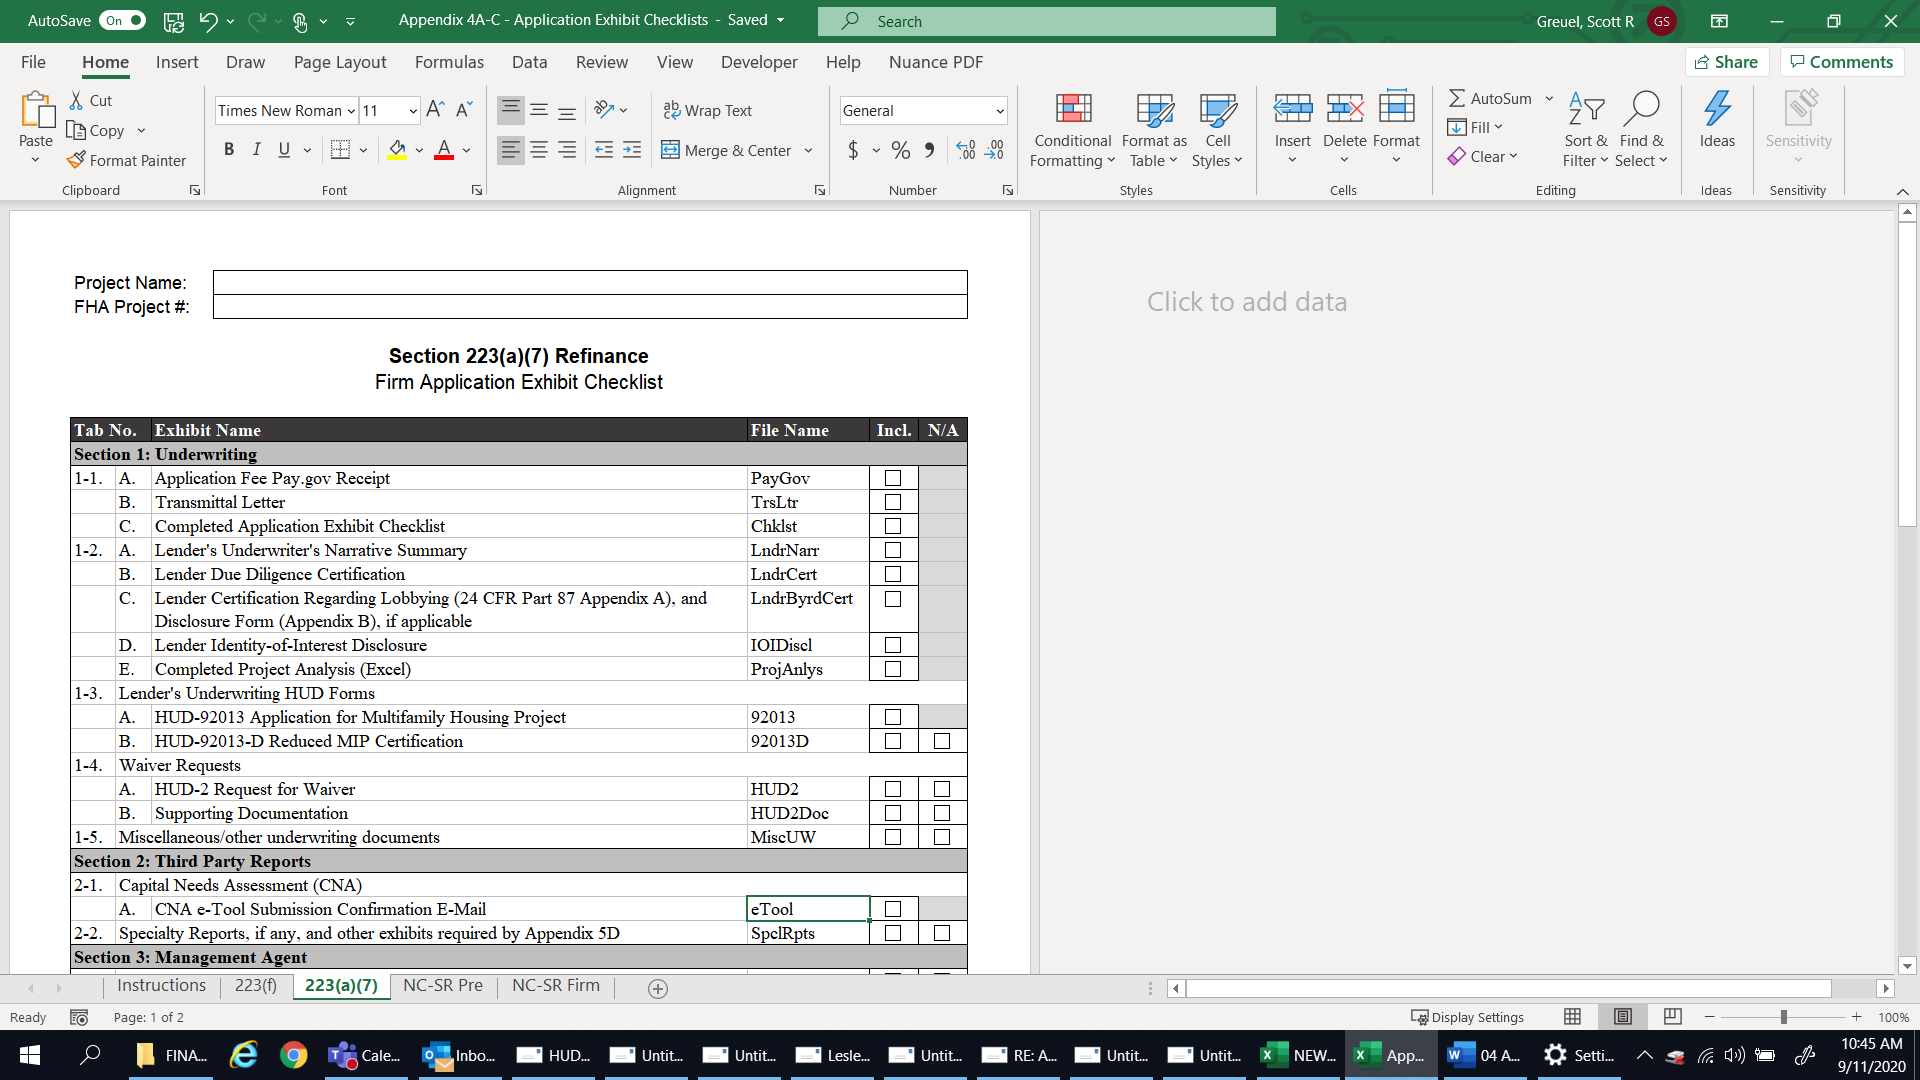Click the Share button
The width and height of the screenshot is (1920, 1080).
coord(1727,62)
